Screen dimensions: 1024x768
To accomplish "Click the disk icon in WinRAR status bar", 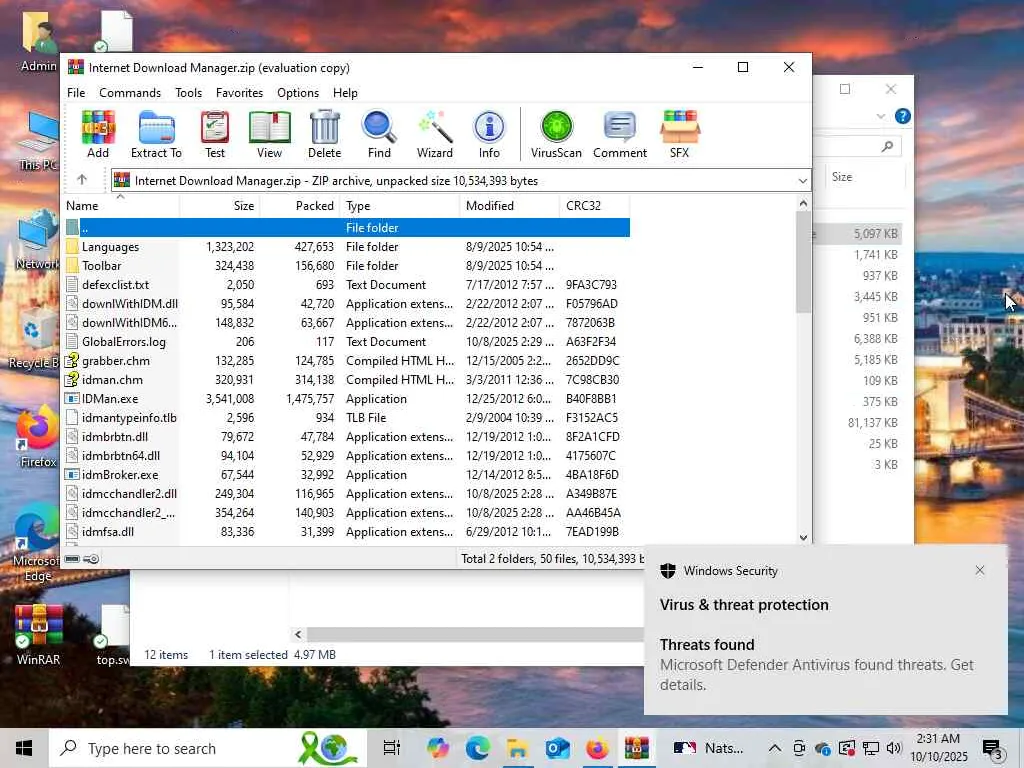I will 72,559.
